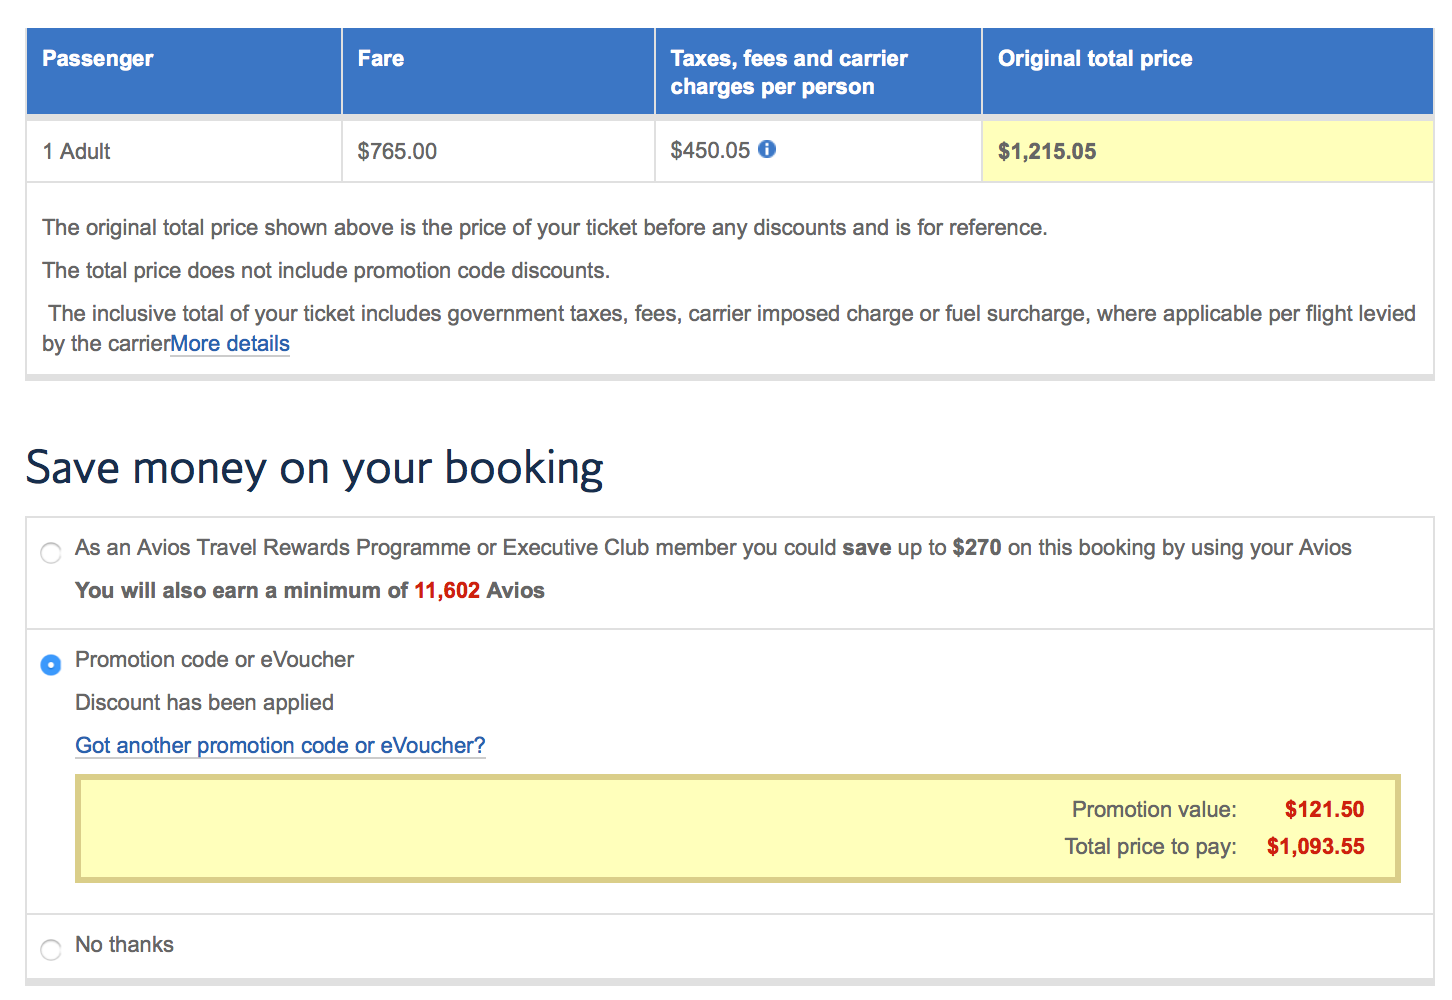The image size is (1452, 1000).
Task: Click the Passenger column header
Action: tap(98, 59)
